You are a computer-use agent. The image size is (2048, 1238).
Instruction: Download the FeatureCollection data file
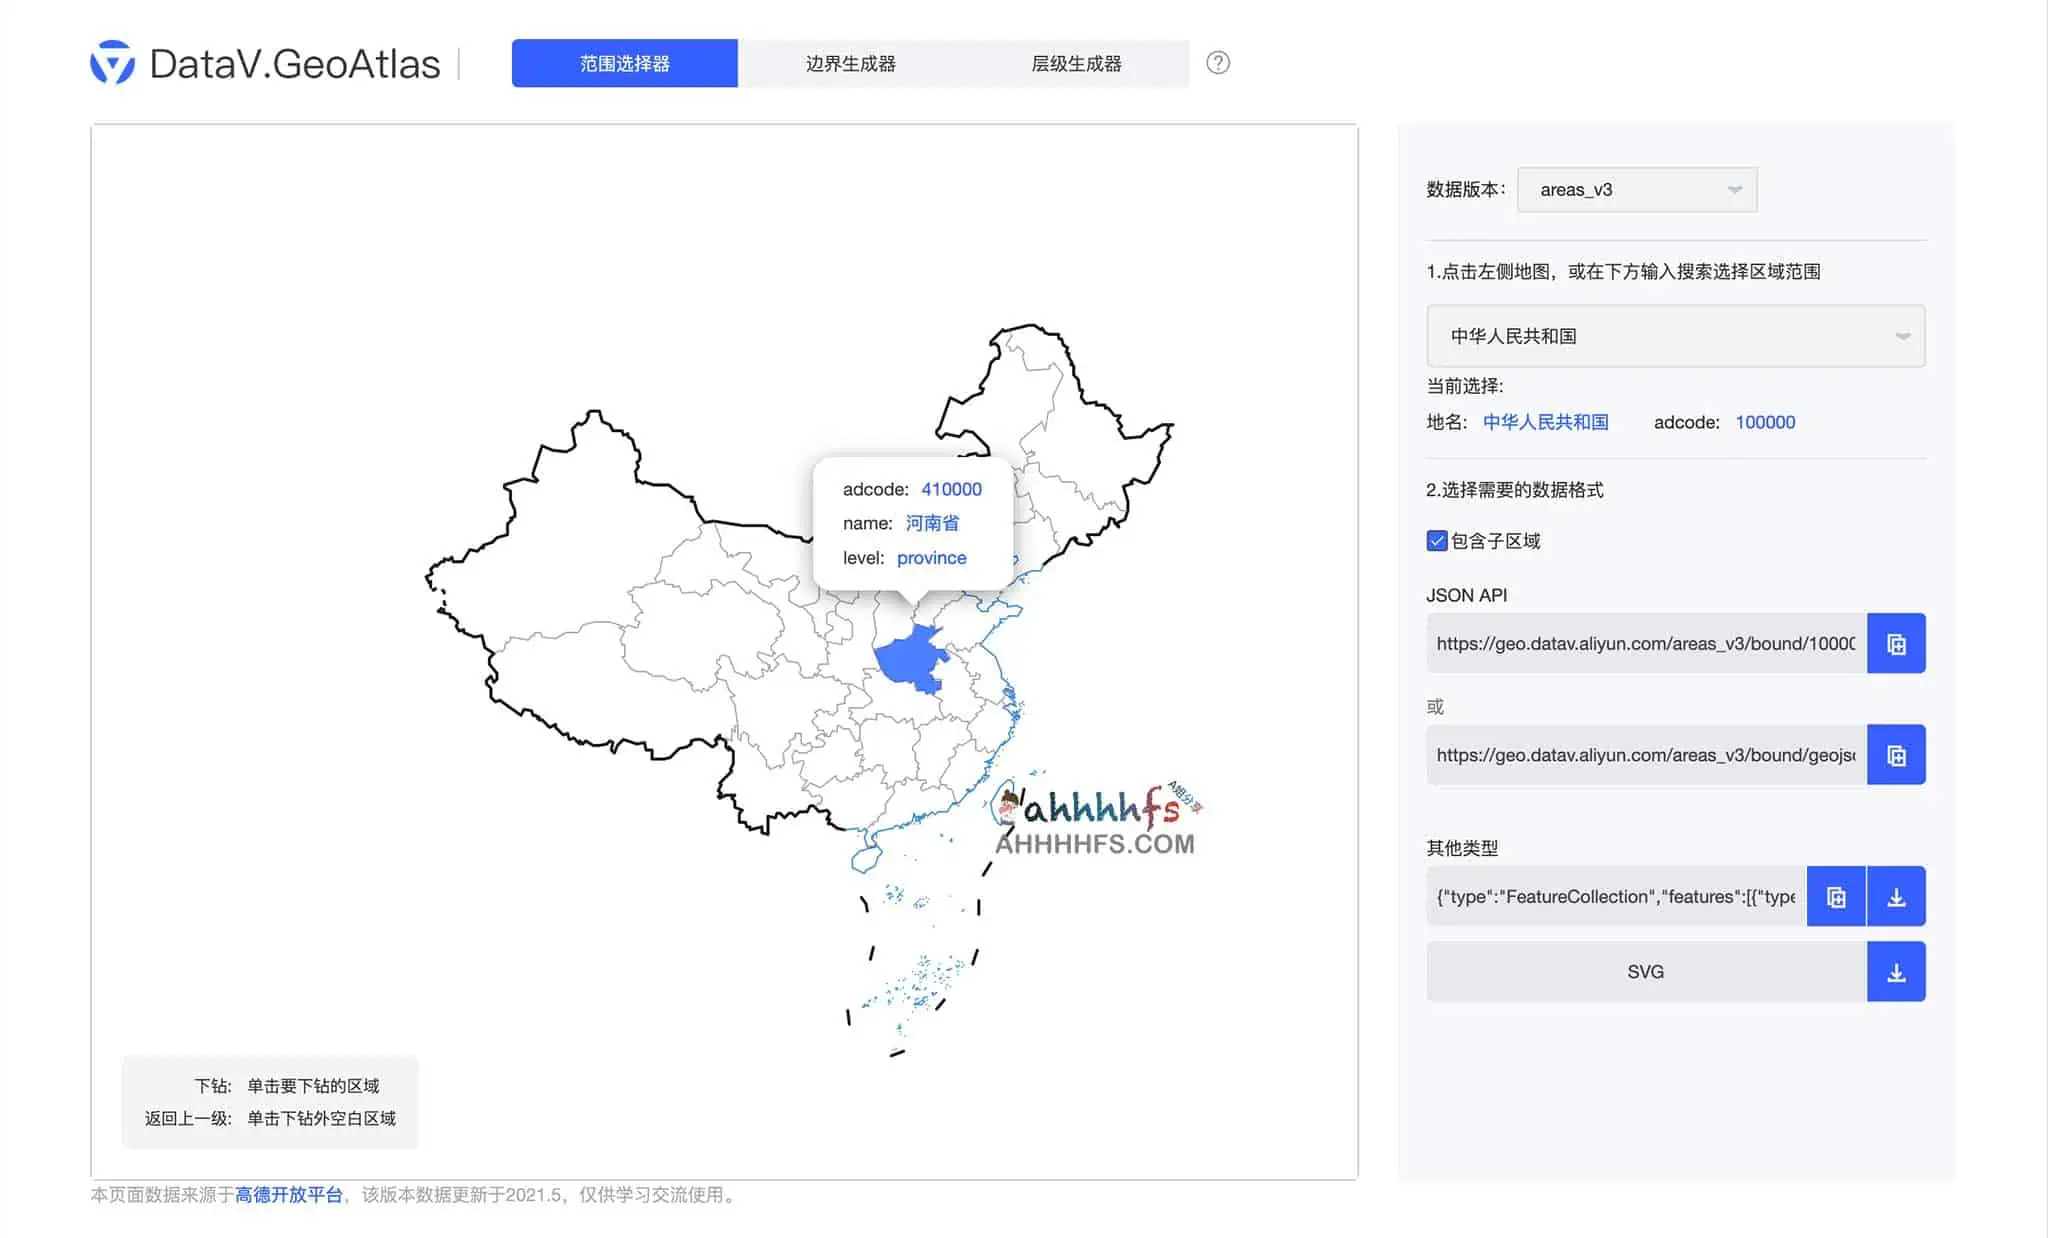(x=1897, y=896)
